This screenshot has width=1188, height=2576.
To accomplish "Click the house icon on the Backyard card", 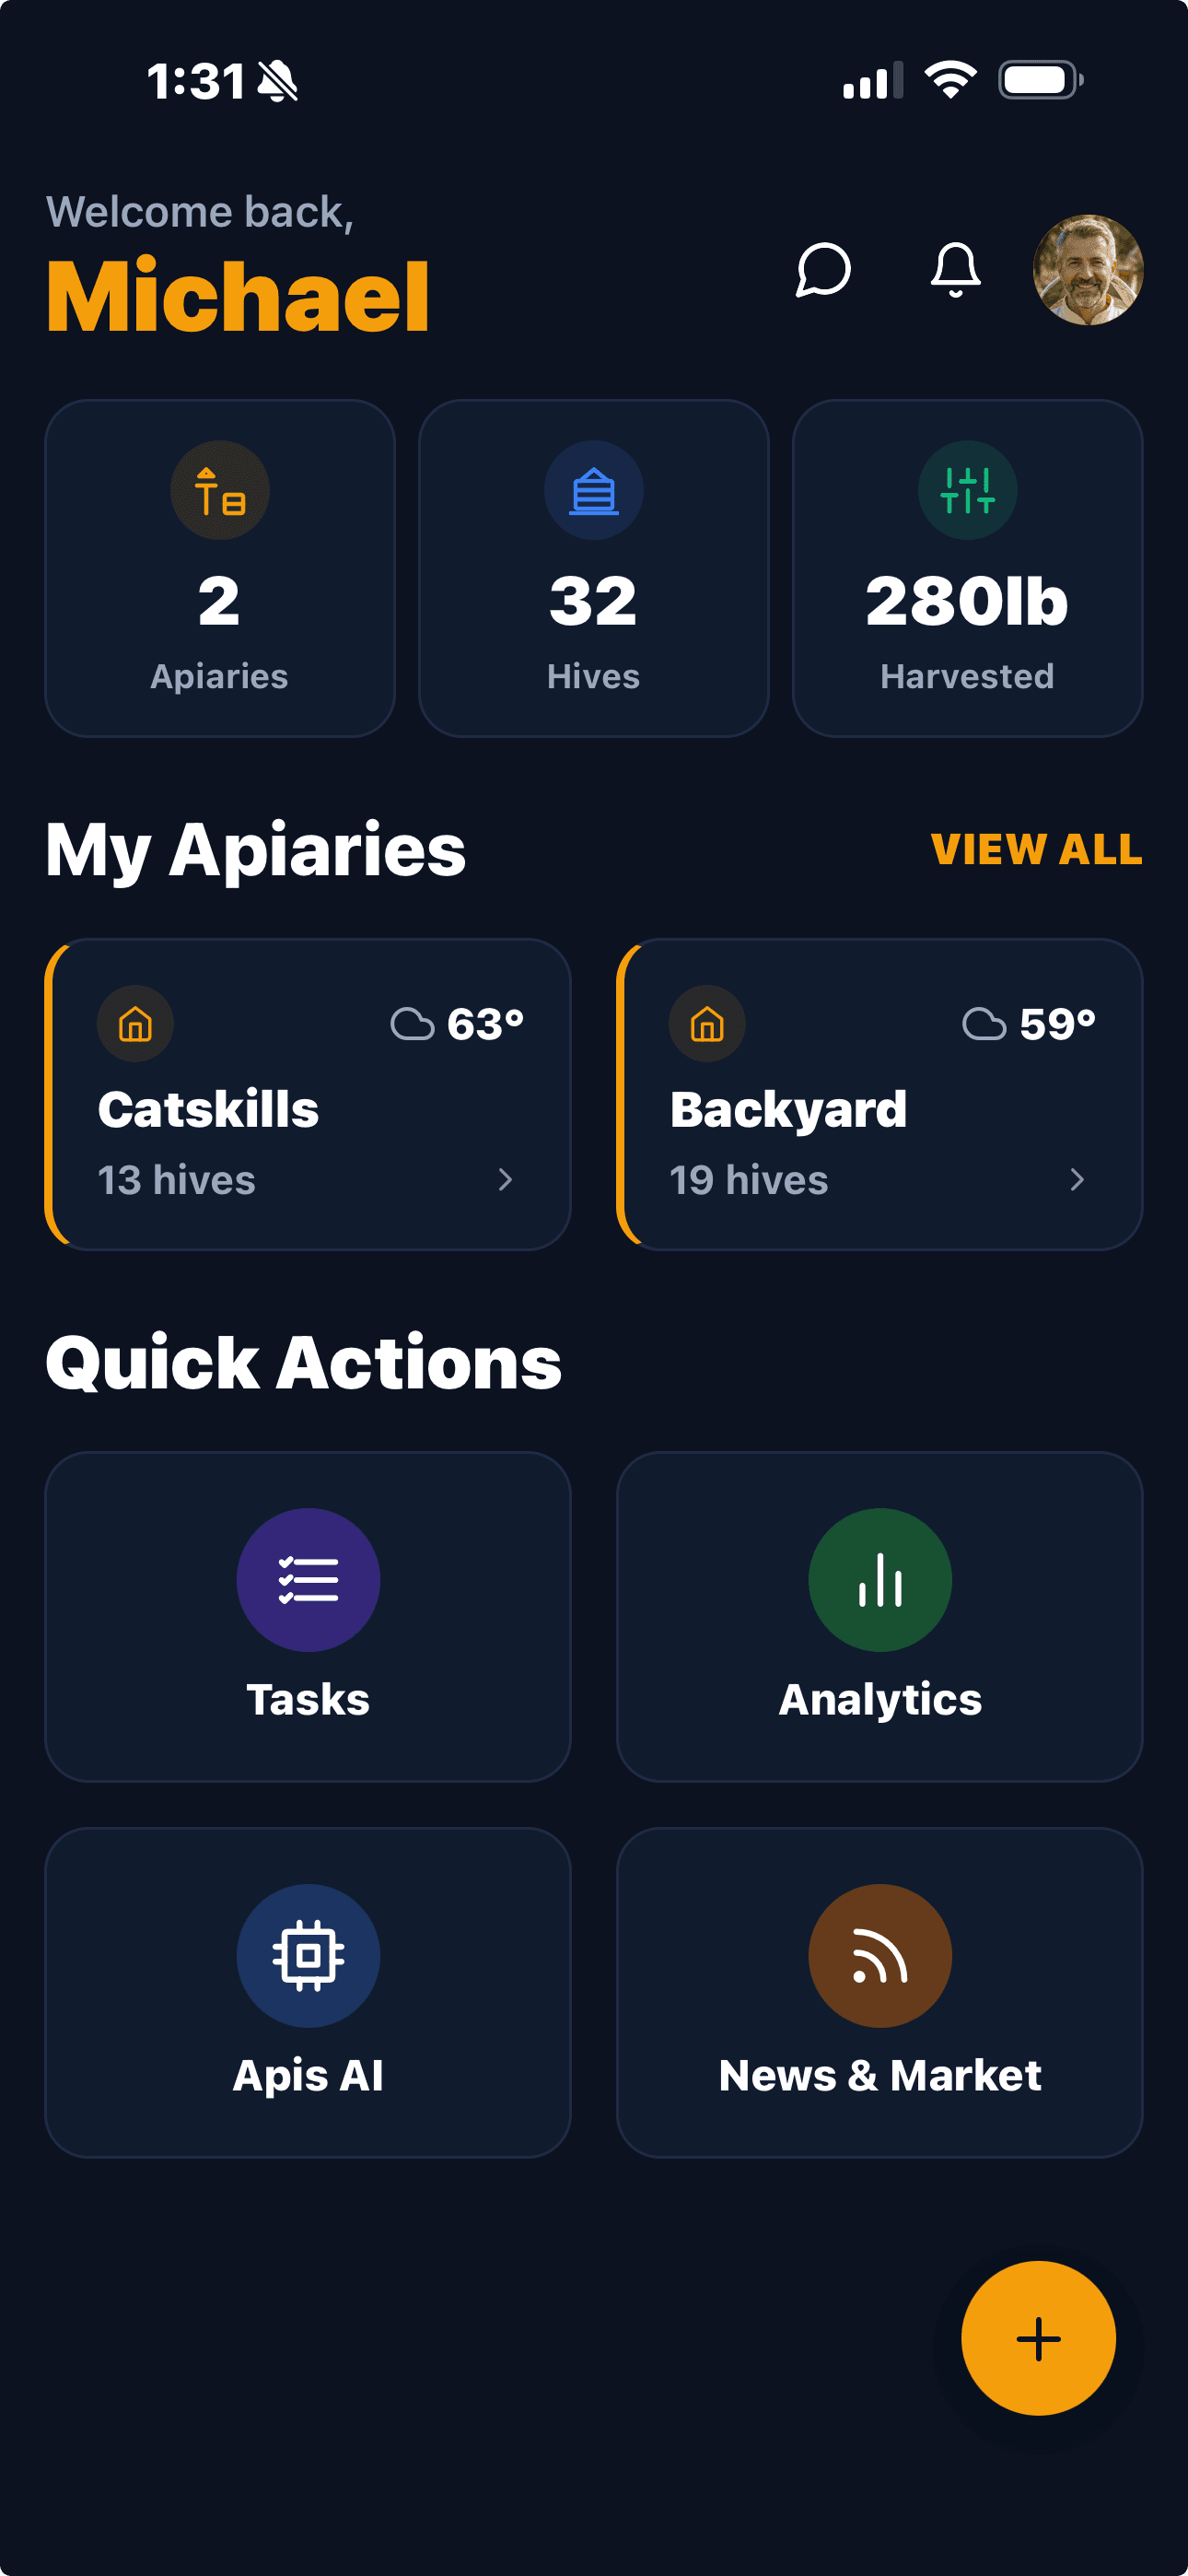I will (707, 1024).
